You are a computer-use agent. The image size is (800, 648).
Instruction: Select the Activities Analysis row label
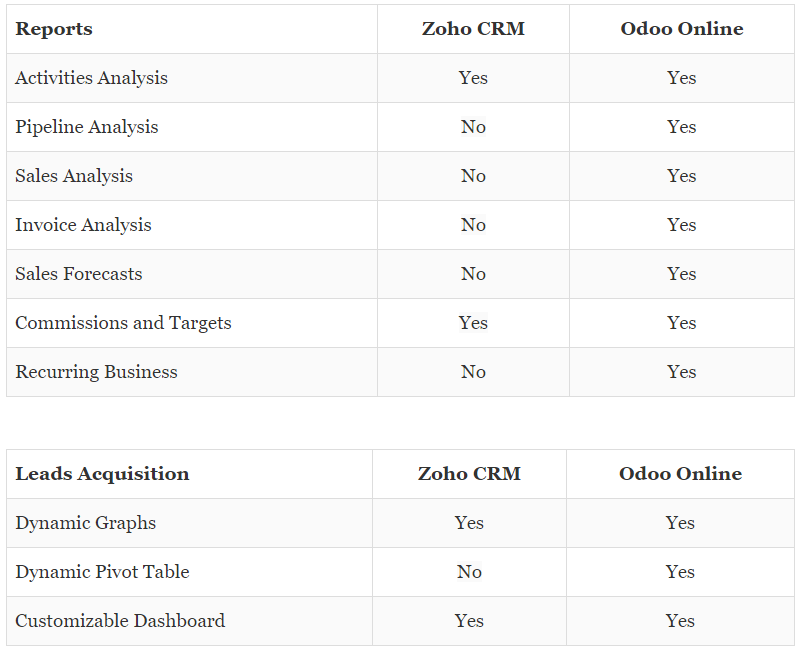coord(91,78)
